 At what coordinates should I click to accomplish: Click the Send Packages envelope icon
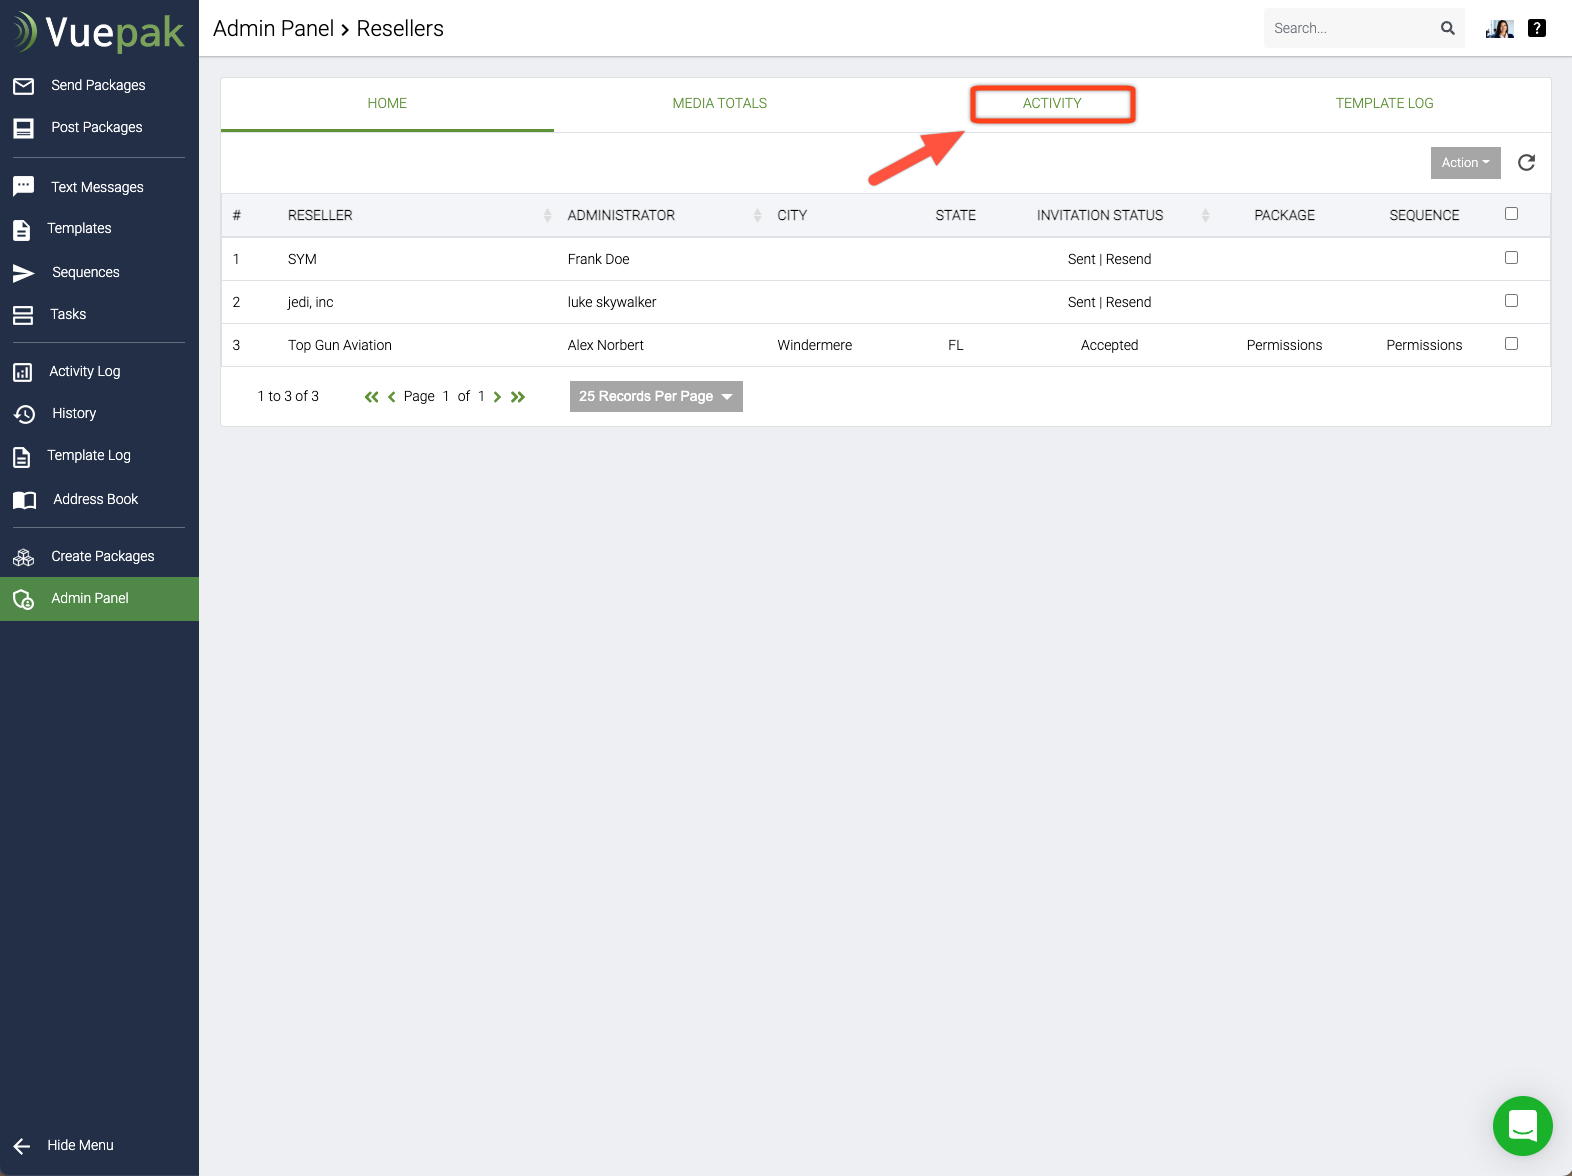23,86
